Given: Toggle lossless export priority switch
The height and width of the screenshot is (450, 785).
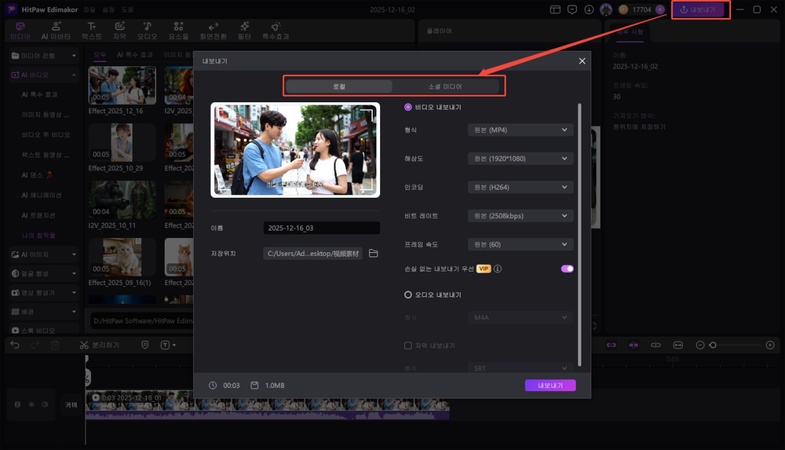Looking at the screenshot, I should pyautogui.click(x=567, y=268).
